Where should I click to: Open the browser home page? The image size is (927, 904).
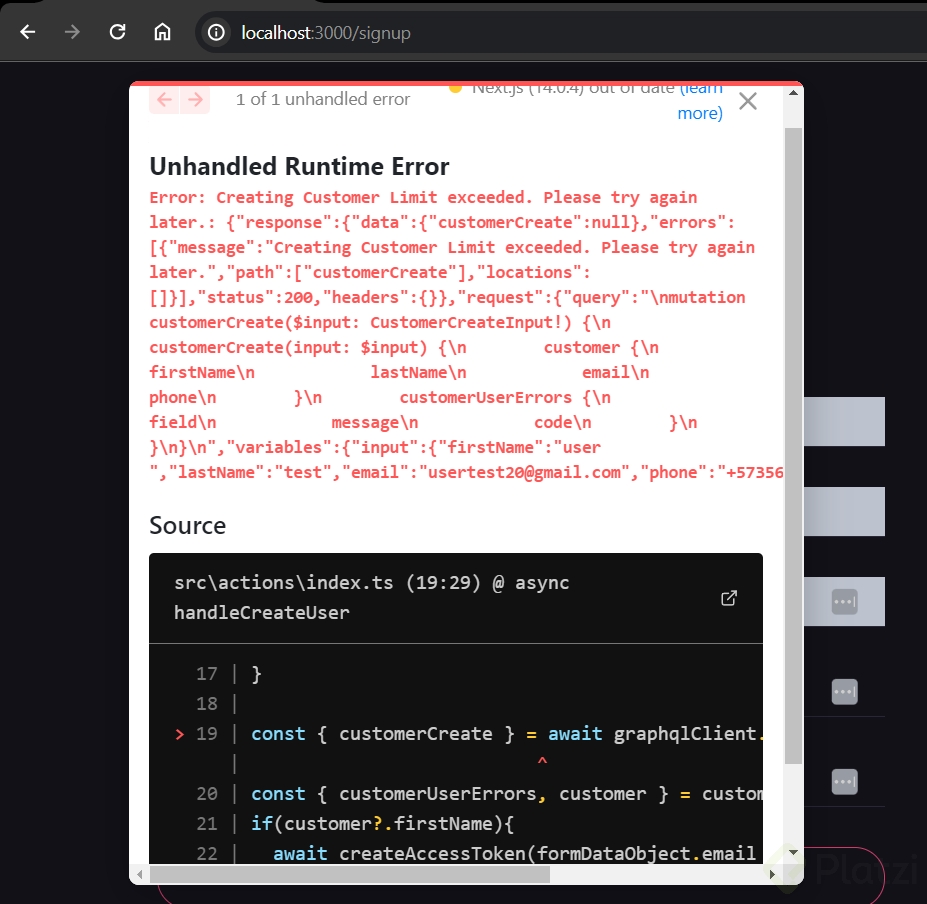pos(162,32)
